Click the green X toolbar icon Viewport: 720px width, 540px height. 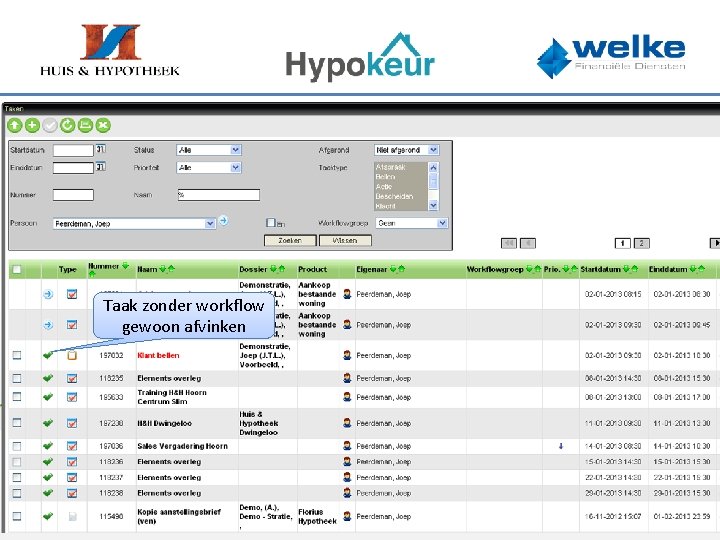click(103, 125)
